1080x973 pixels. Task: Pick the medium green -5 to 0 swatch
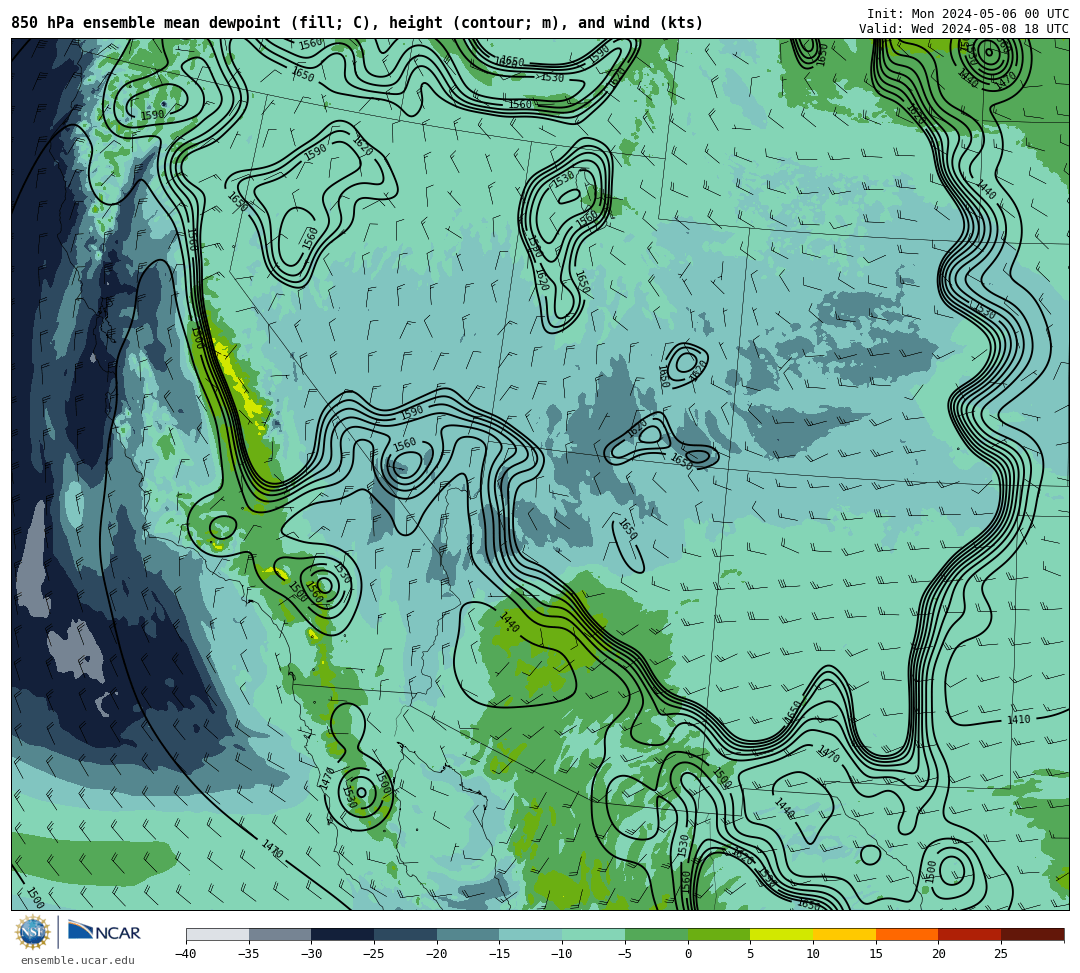point(656,934)
